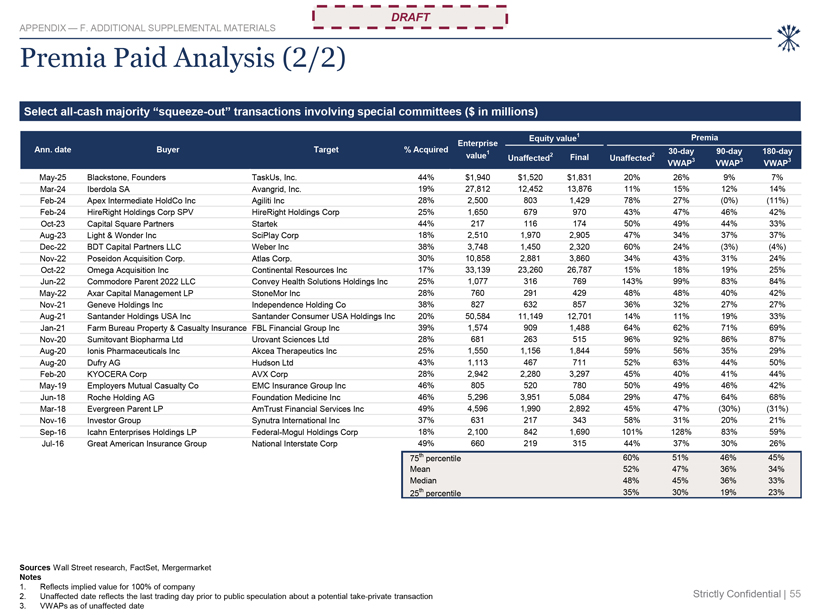Click buyer 'Iberdola SA'
820x615 pixels.
(x=108, y=189)
